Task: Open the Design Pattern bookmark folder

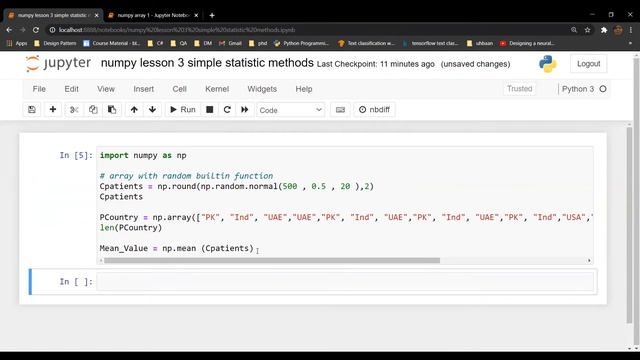Action: point(55,43)
